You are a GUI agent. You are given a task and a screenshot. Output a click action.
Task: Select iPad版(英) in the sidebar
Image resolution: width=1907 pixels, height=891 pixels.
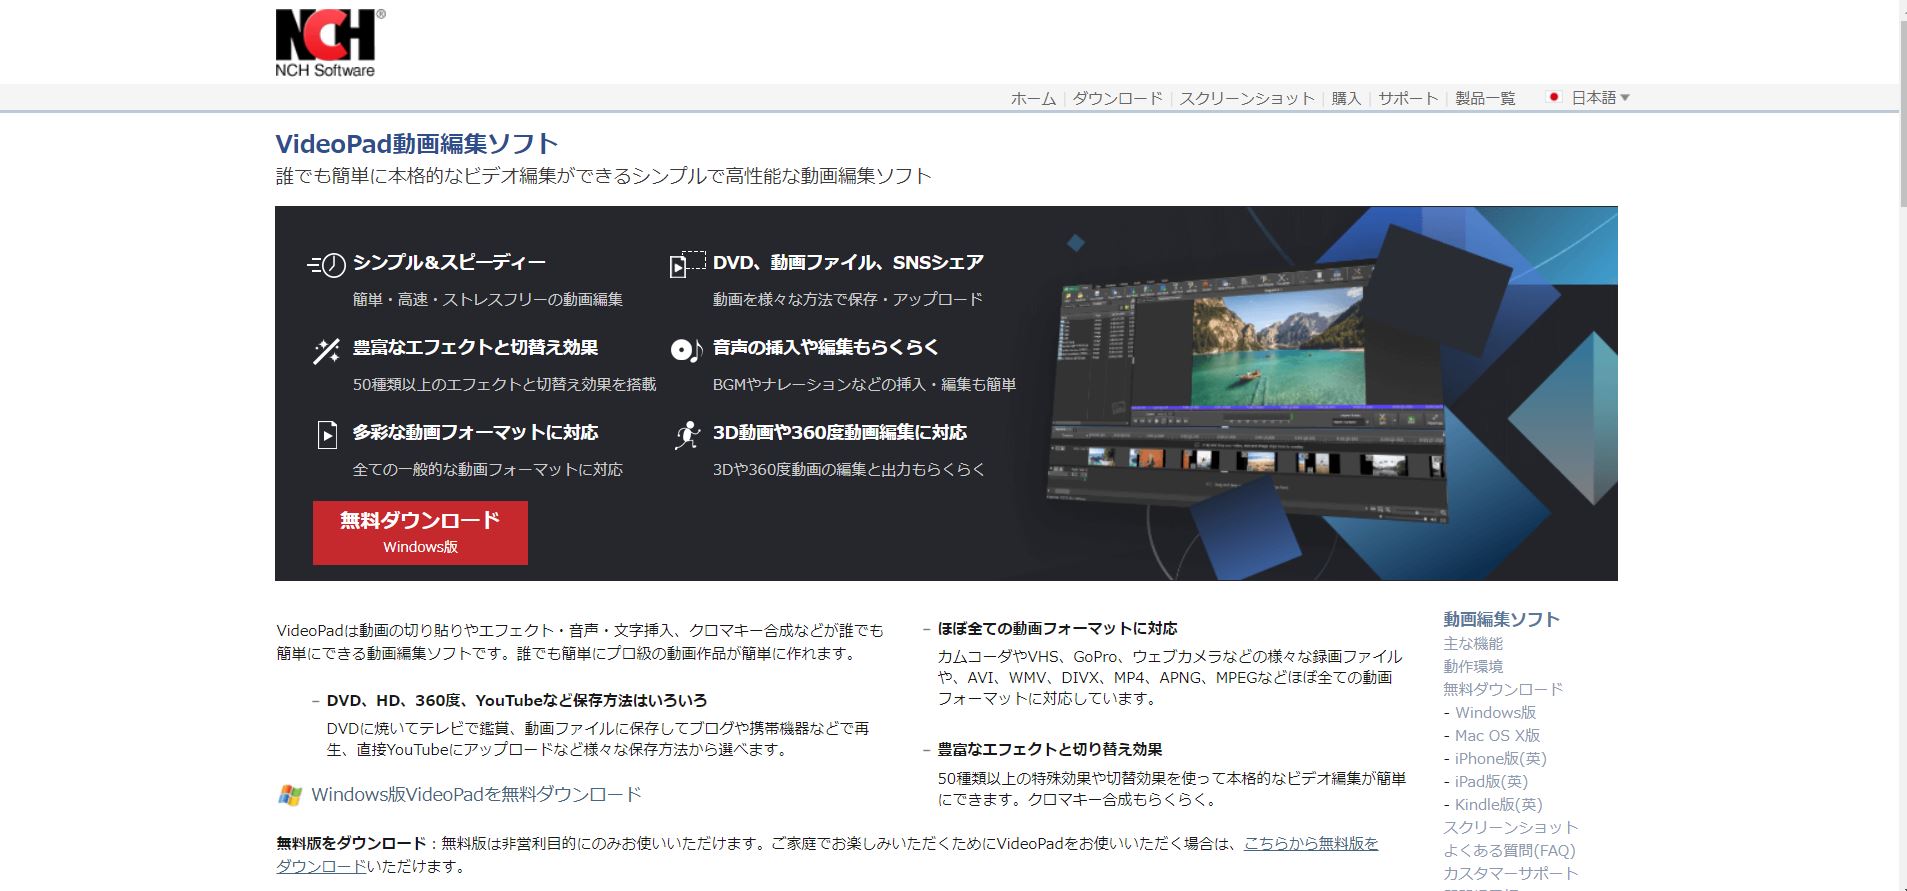[1491, 781]
